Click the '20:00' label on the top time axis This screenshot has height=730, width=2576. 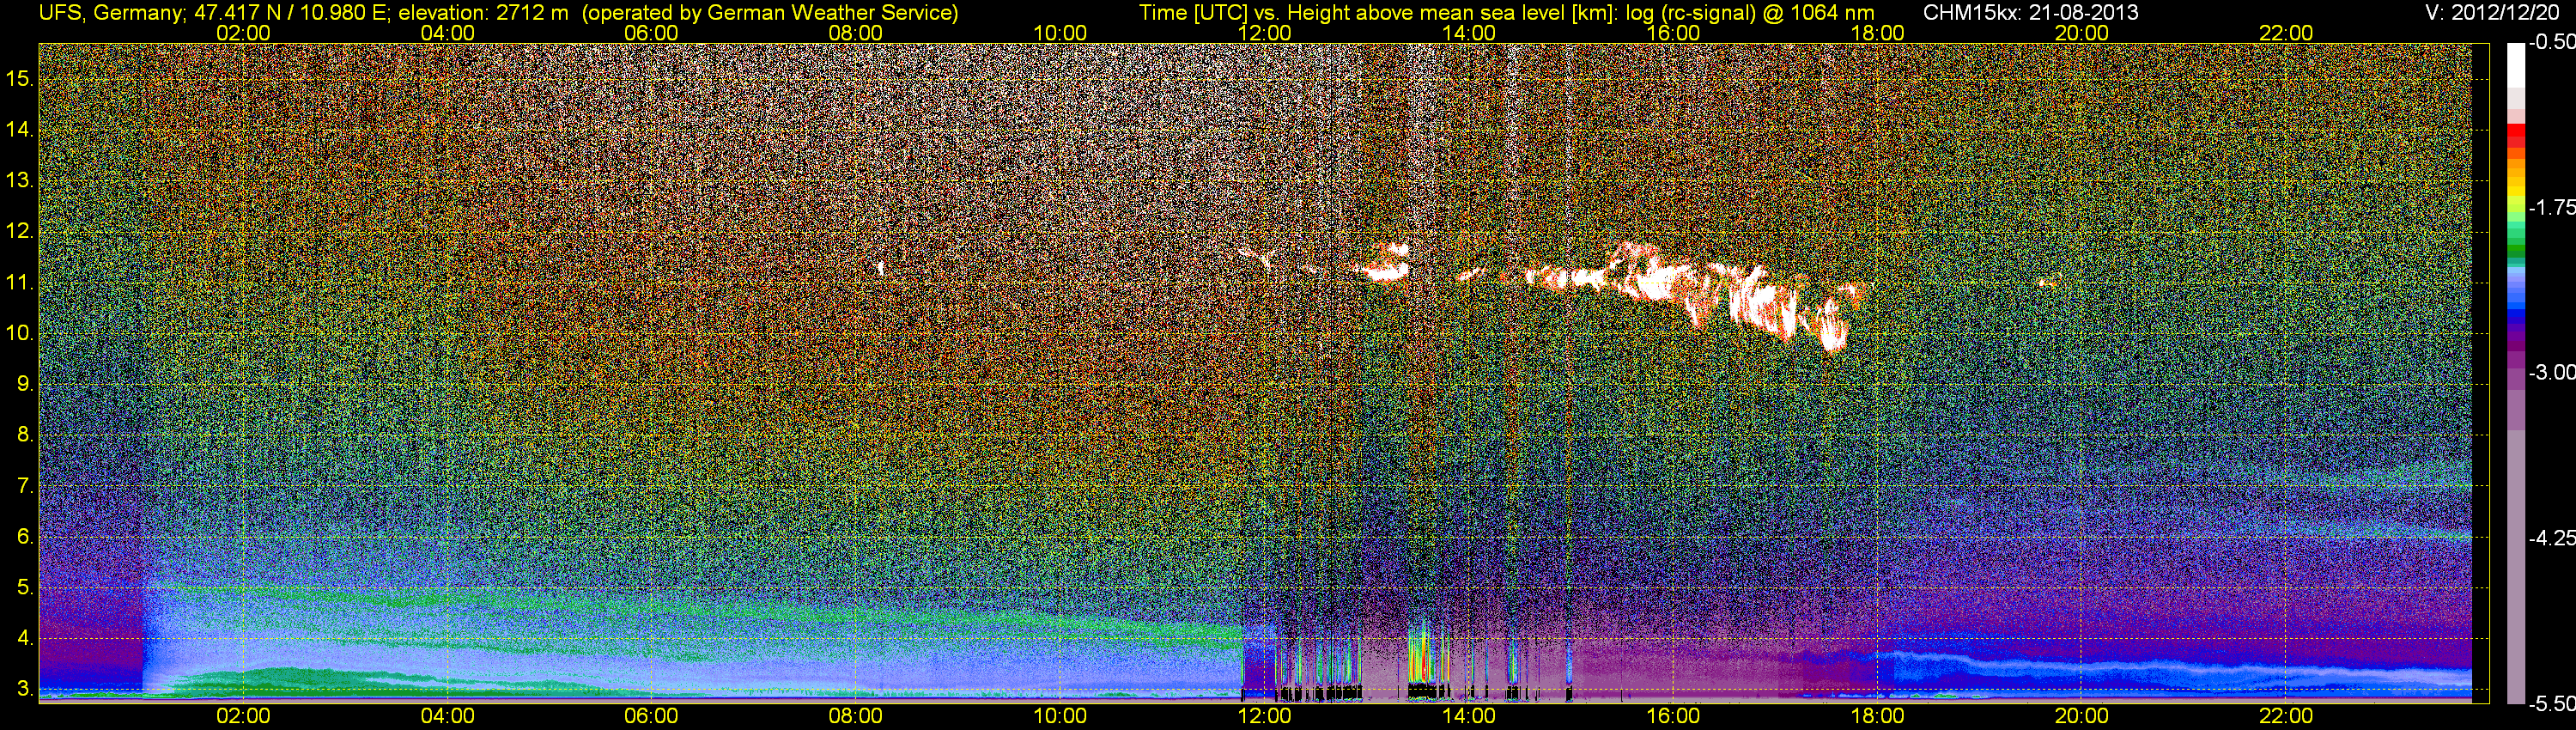point(2082,33)
